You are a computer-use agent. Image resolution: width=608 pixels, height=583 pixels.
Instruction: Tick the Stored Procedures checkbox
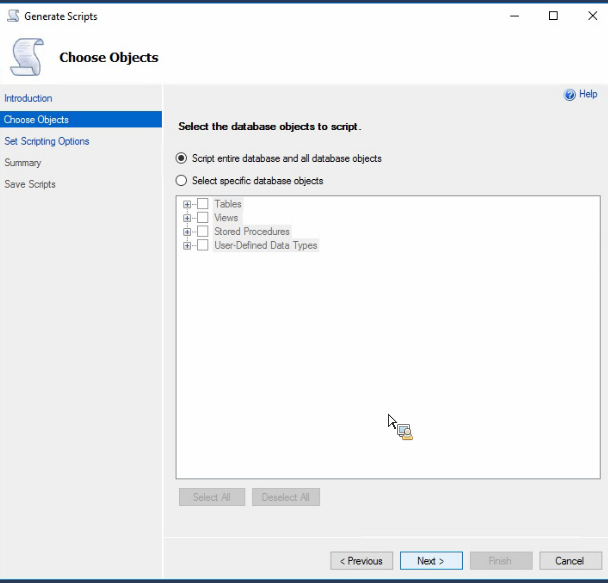(x=202, y=231)
